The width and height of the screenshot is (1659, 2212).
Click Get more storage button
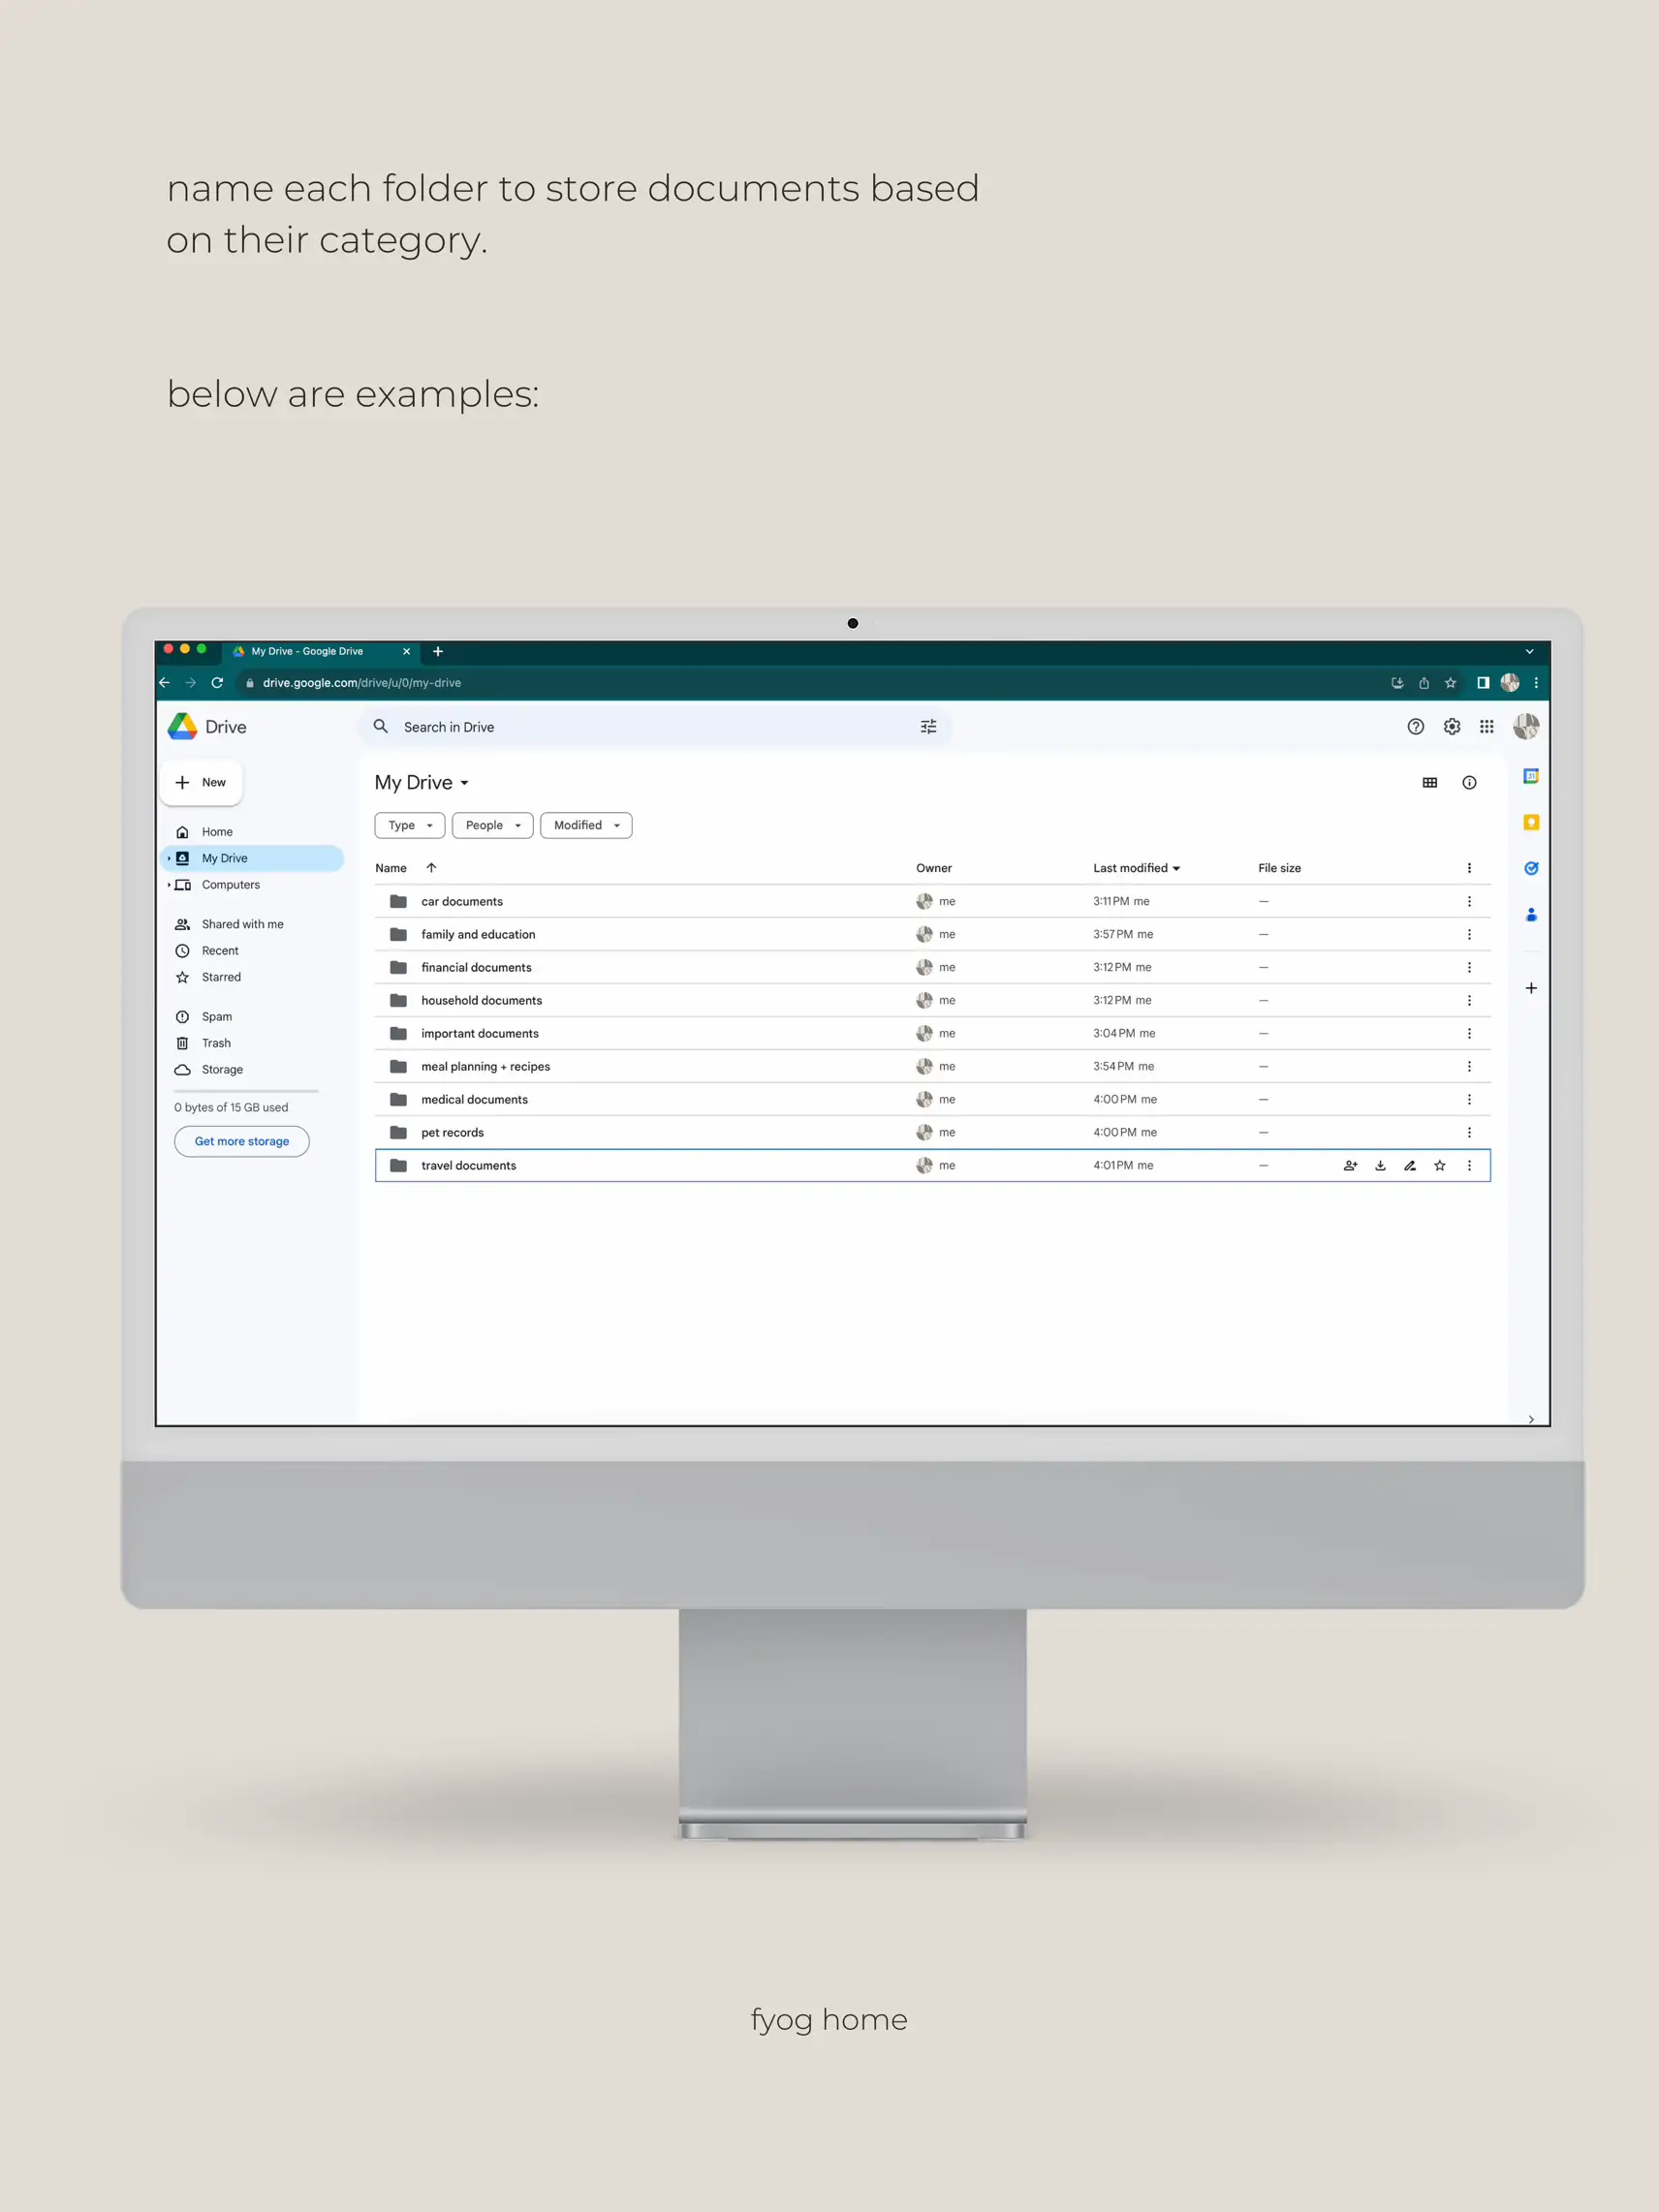241,1141
